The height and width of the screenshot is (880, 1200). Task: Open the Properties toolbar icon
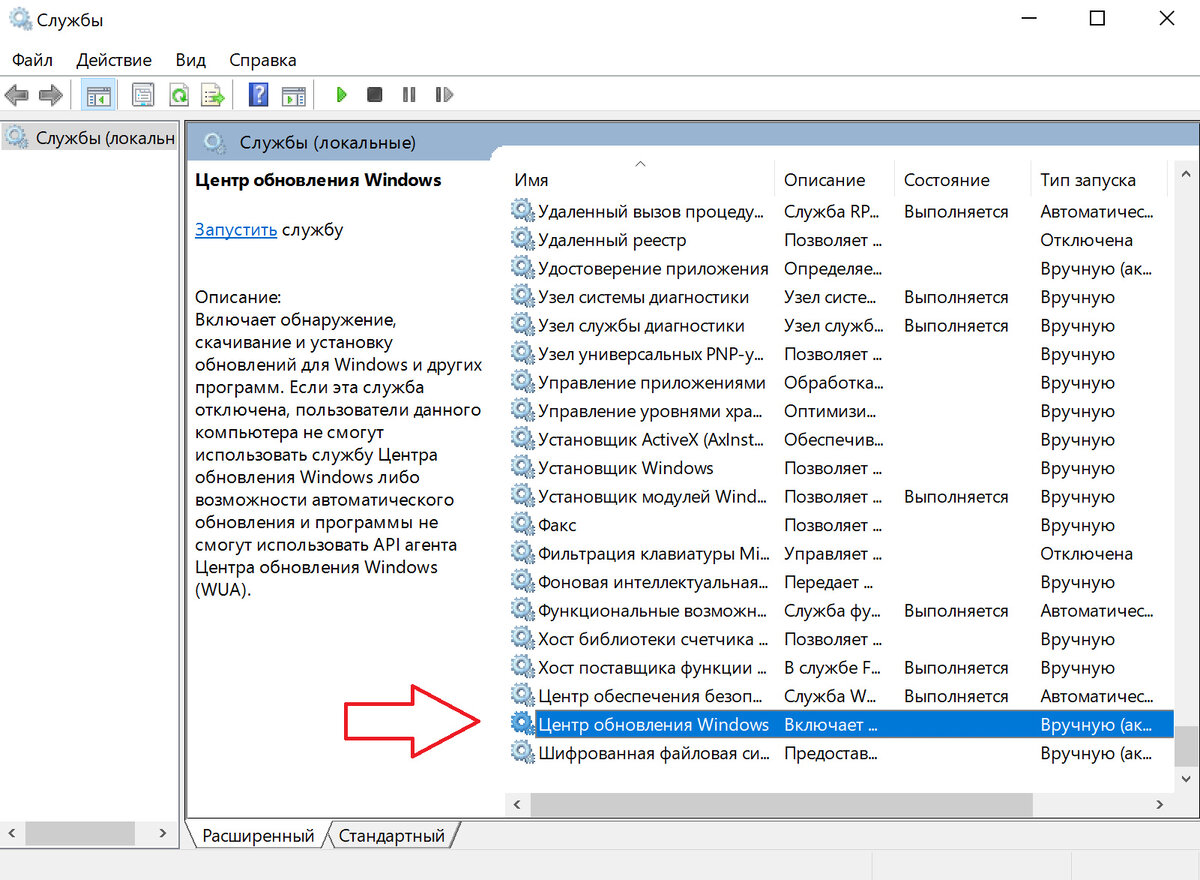[144, 95]
